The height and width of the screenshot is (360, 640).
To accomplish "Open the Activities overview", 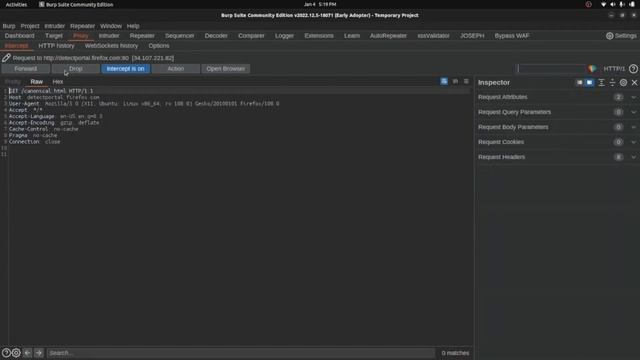I will (x=16, y=4).
